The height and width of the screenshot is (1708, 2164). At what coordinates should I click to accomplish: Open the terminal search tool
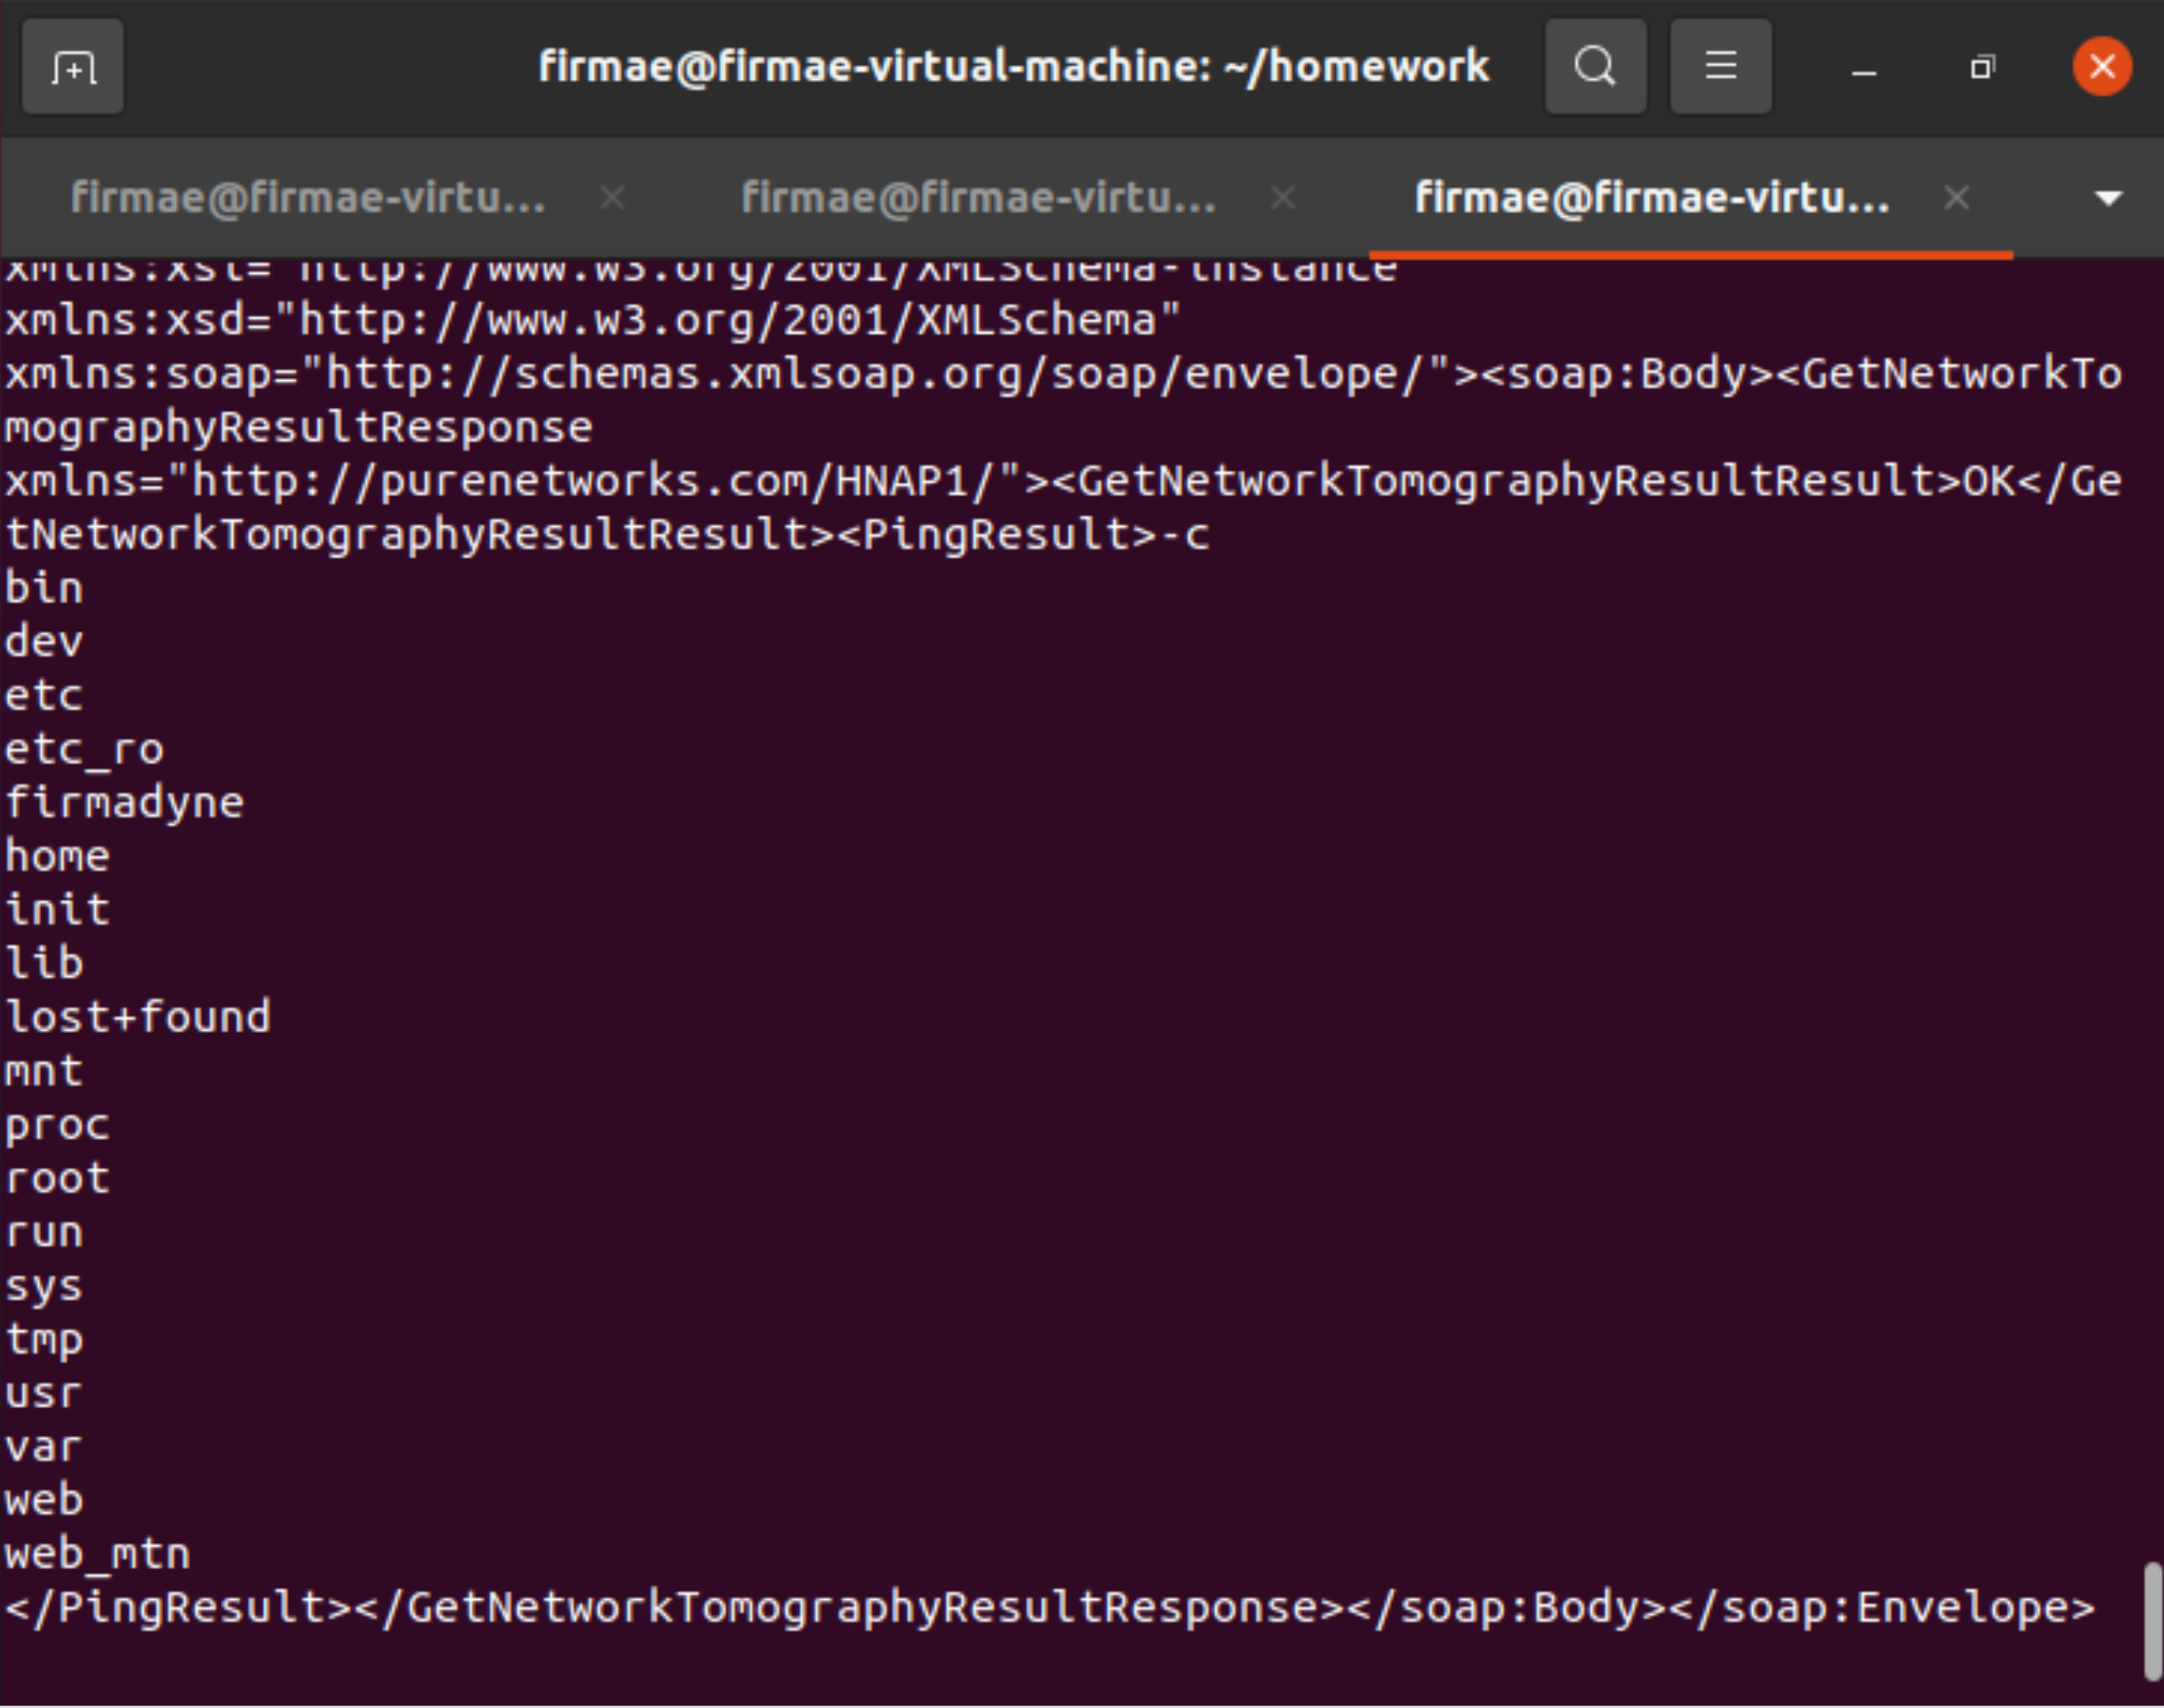tap(1594, 67)
